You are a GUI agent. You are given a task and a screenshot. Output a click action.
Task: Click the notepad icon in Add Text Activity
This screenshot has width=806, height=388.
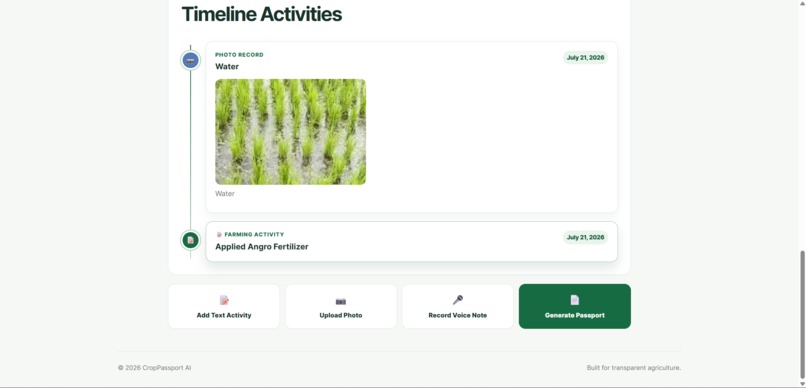click(224, 300)
